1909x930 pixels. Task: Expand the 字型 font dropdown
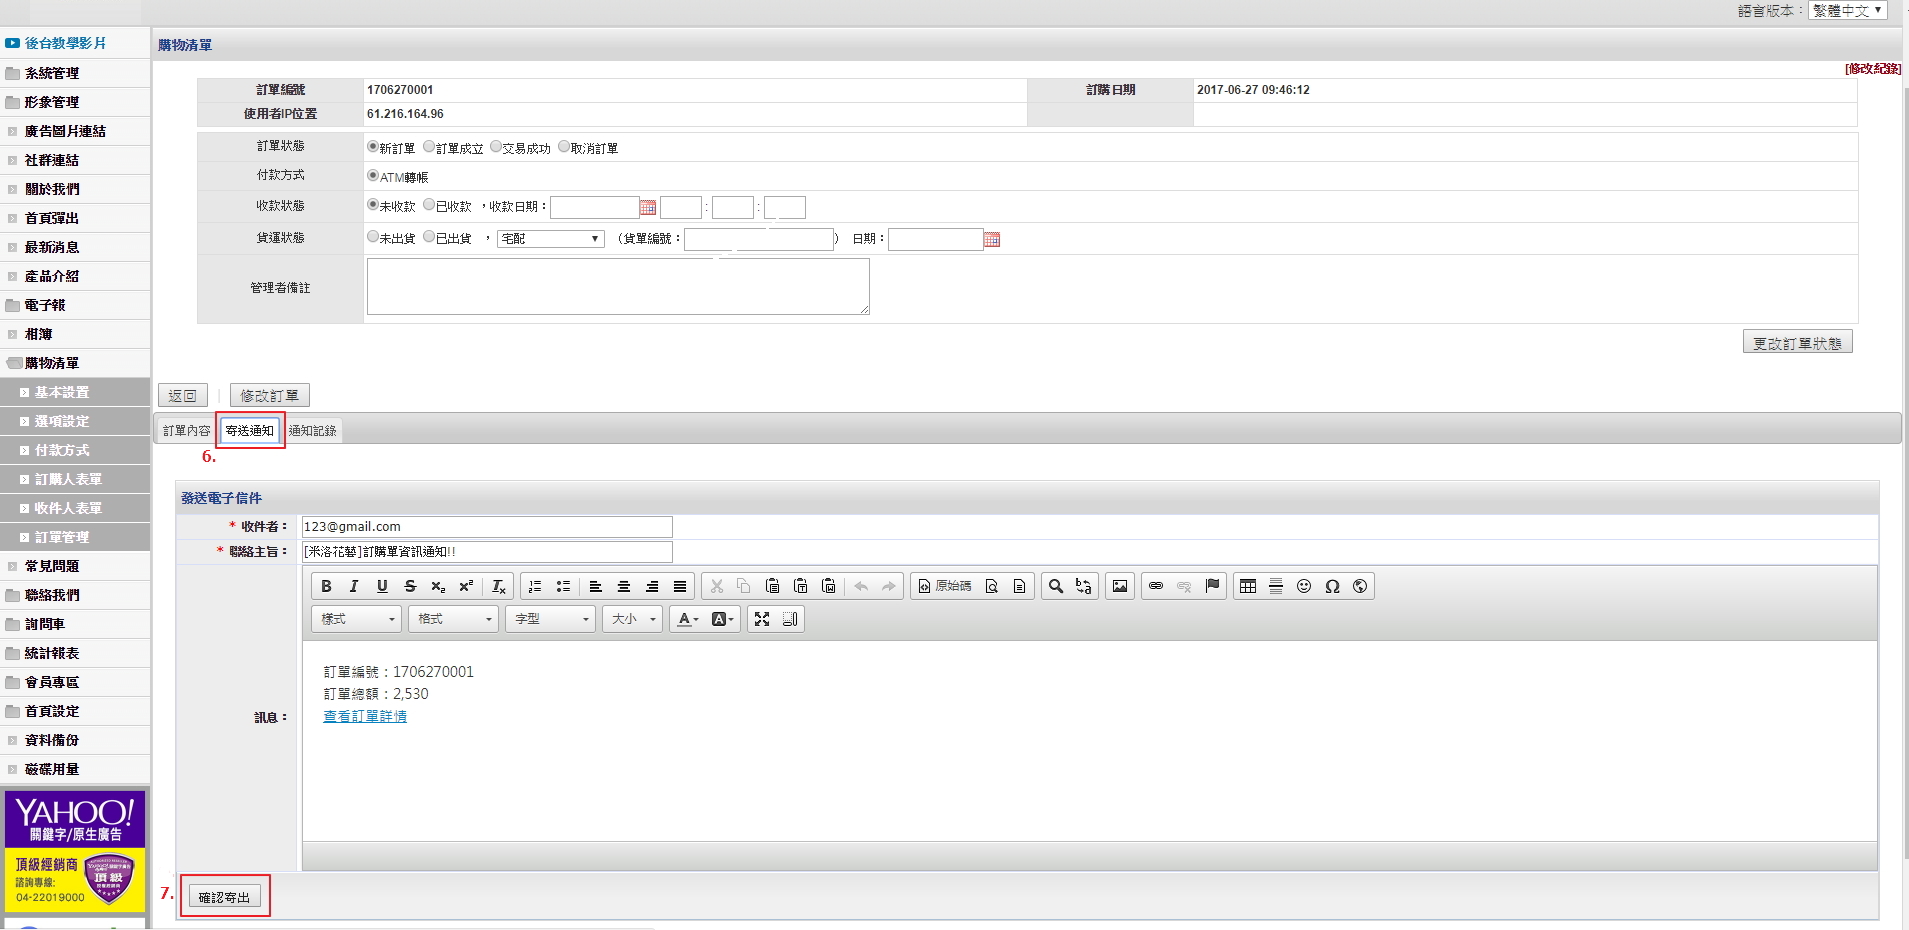tap(551, 620)
